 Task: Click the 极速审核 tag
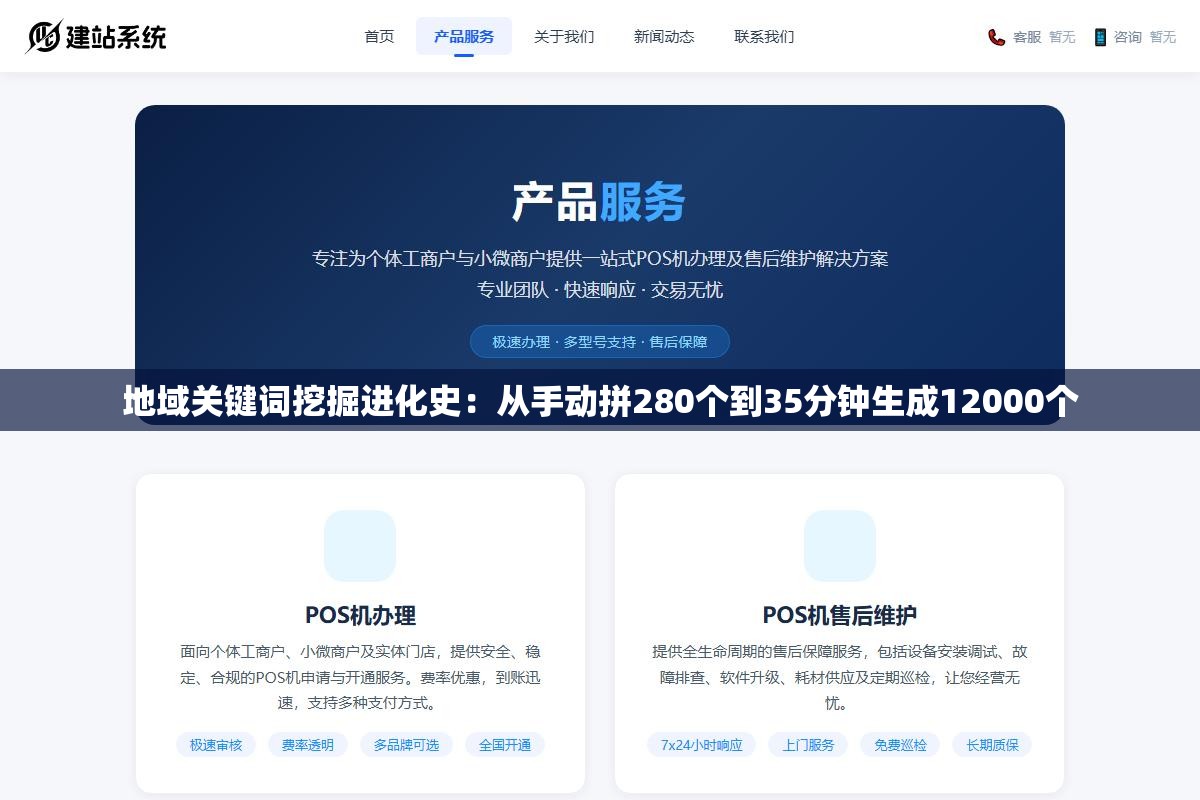point(216,745)
